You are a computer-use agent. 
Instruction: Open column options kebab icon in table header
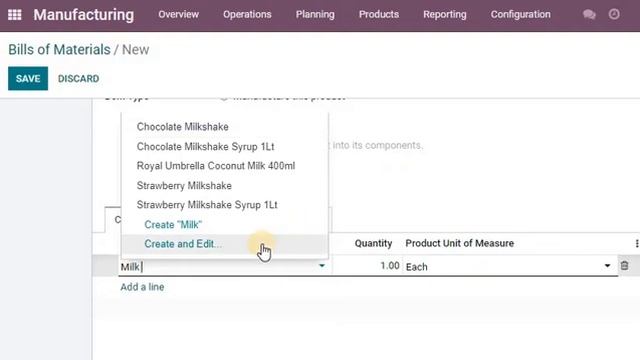click(x=636, y=244)
